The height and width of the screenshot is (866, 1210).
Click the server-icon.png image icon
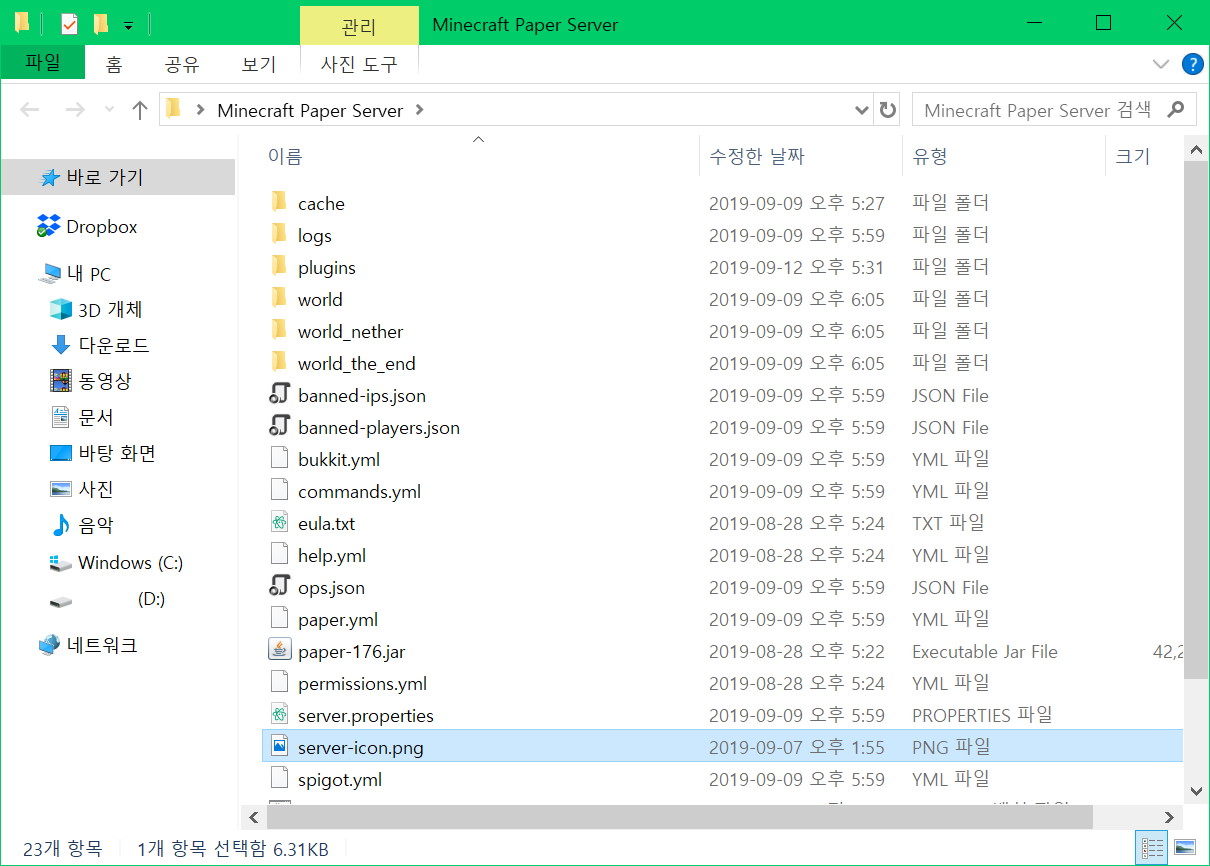(280, 747)
